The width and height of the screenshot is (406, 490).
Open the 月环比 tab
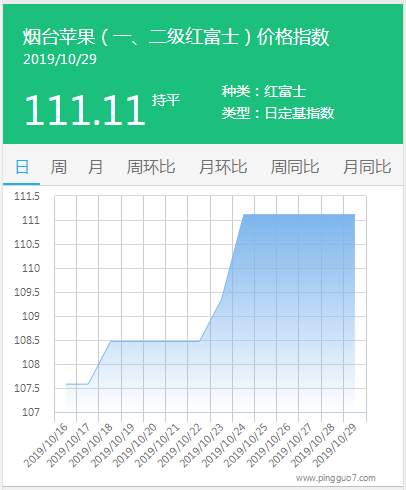tap(223, 167)
